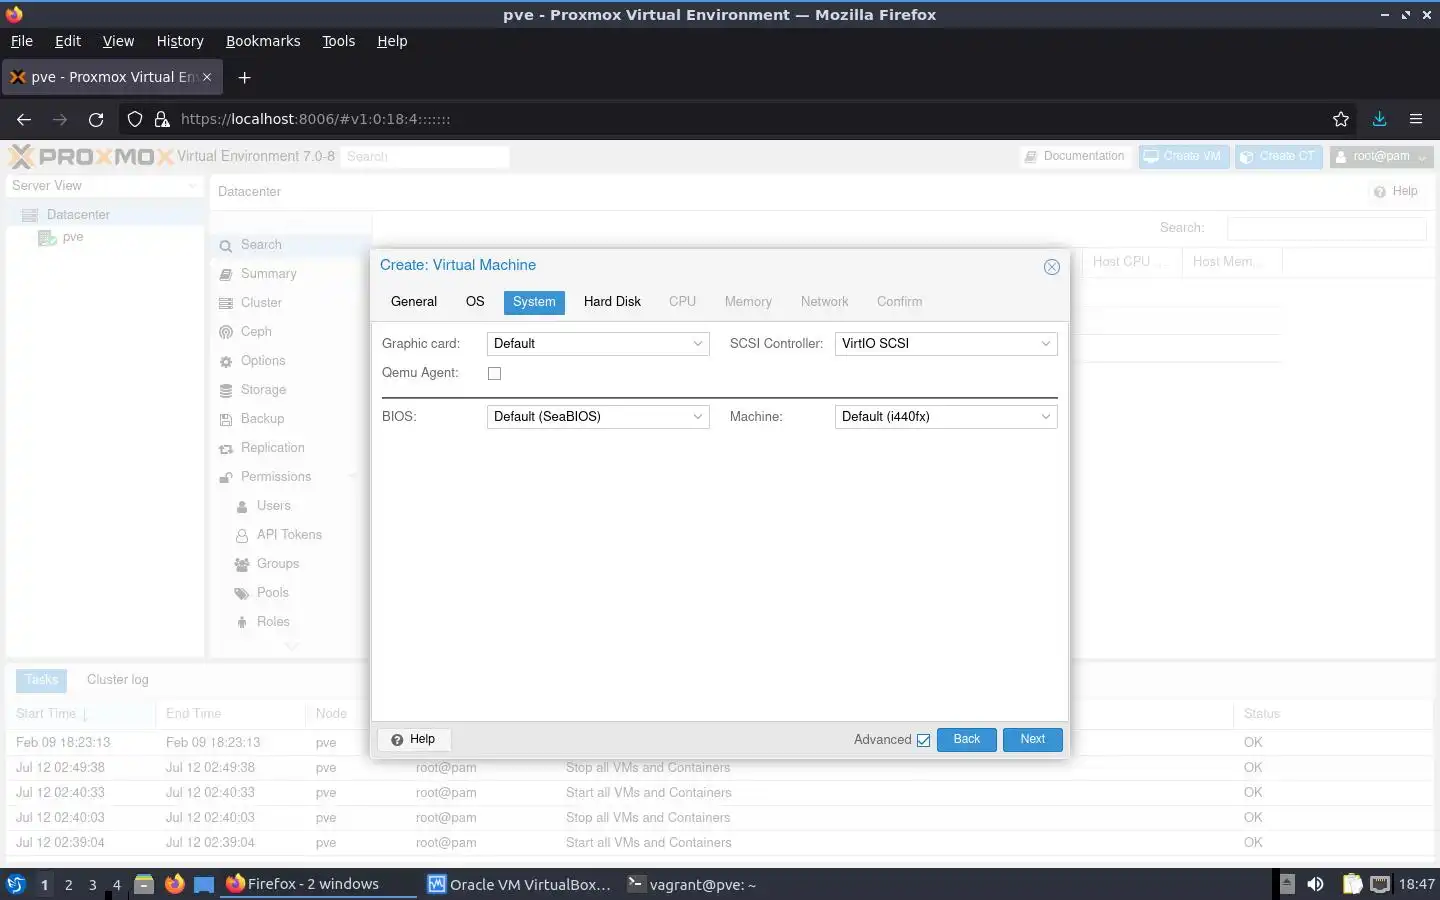This screenshot has height=900, width=1440.
Task: Open the History menu
Action: pos(180,41)
